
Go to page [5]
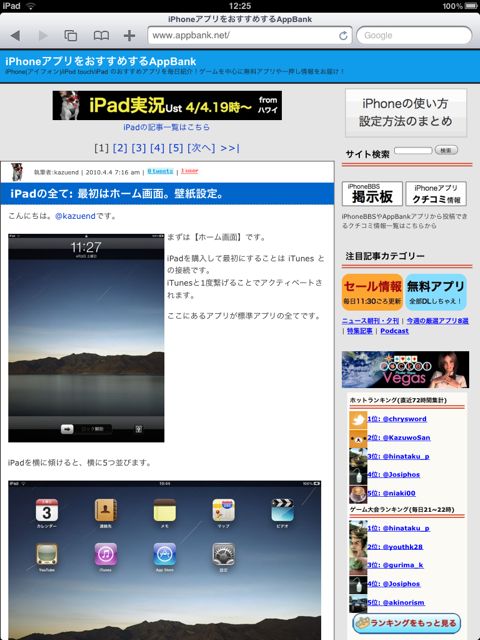coord(176,148)
